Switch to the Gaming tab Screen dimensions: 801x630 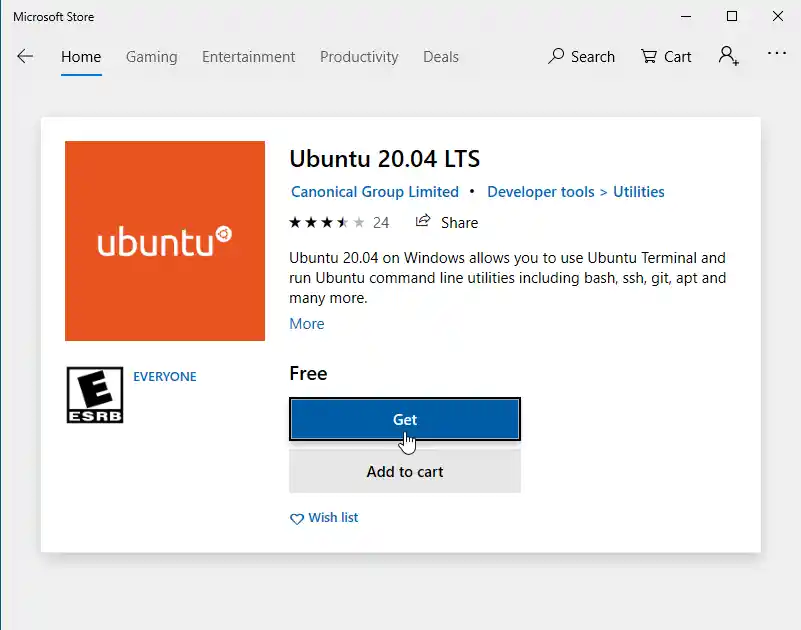click(151, 57)
